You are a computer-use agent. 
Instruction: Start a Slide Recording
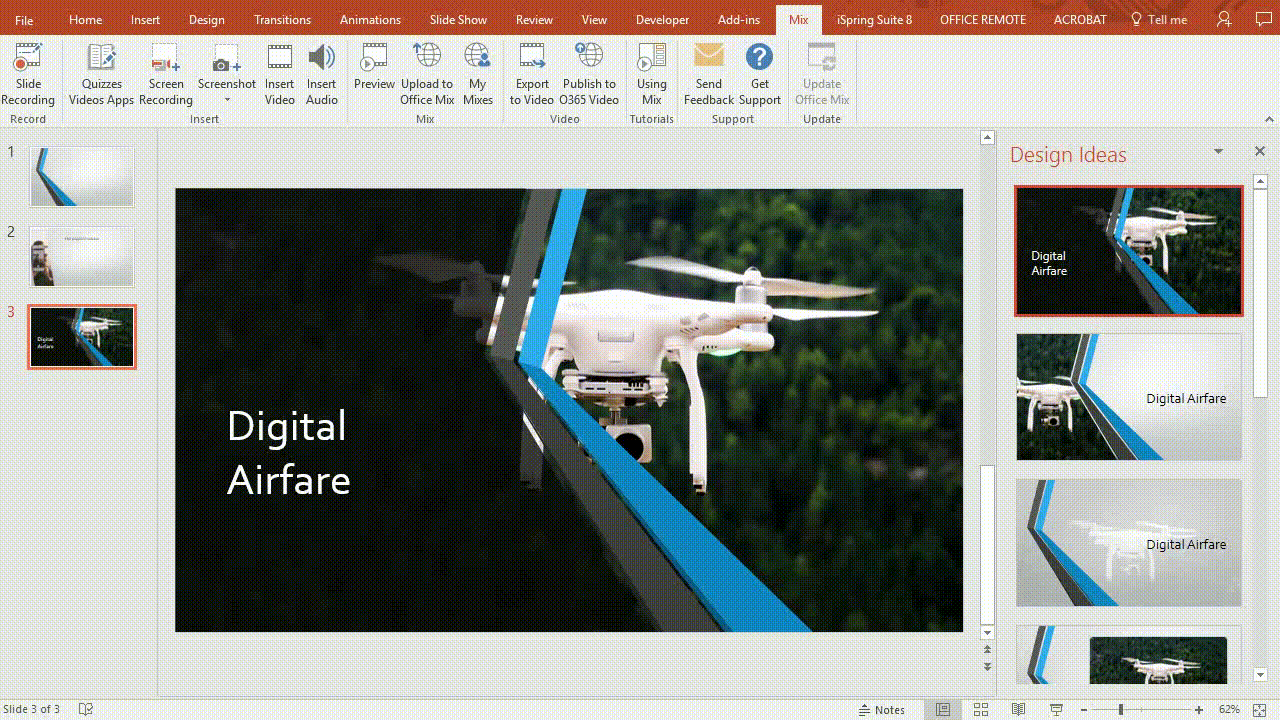click(27, 70)
